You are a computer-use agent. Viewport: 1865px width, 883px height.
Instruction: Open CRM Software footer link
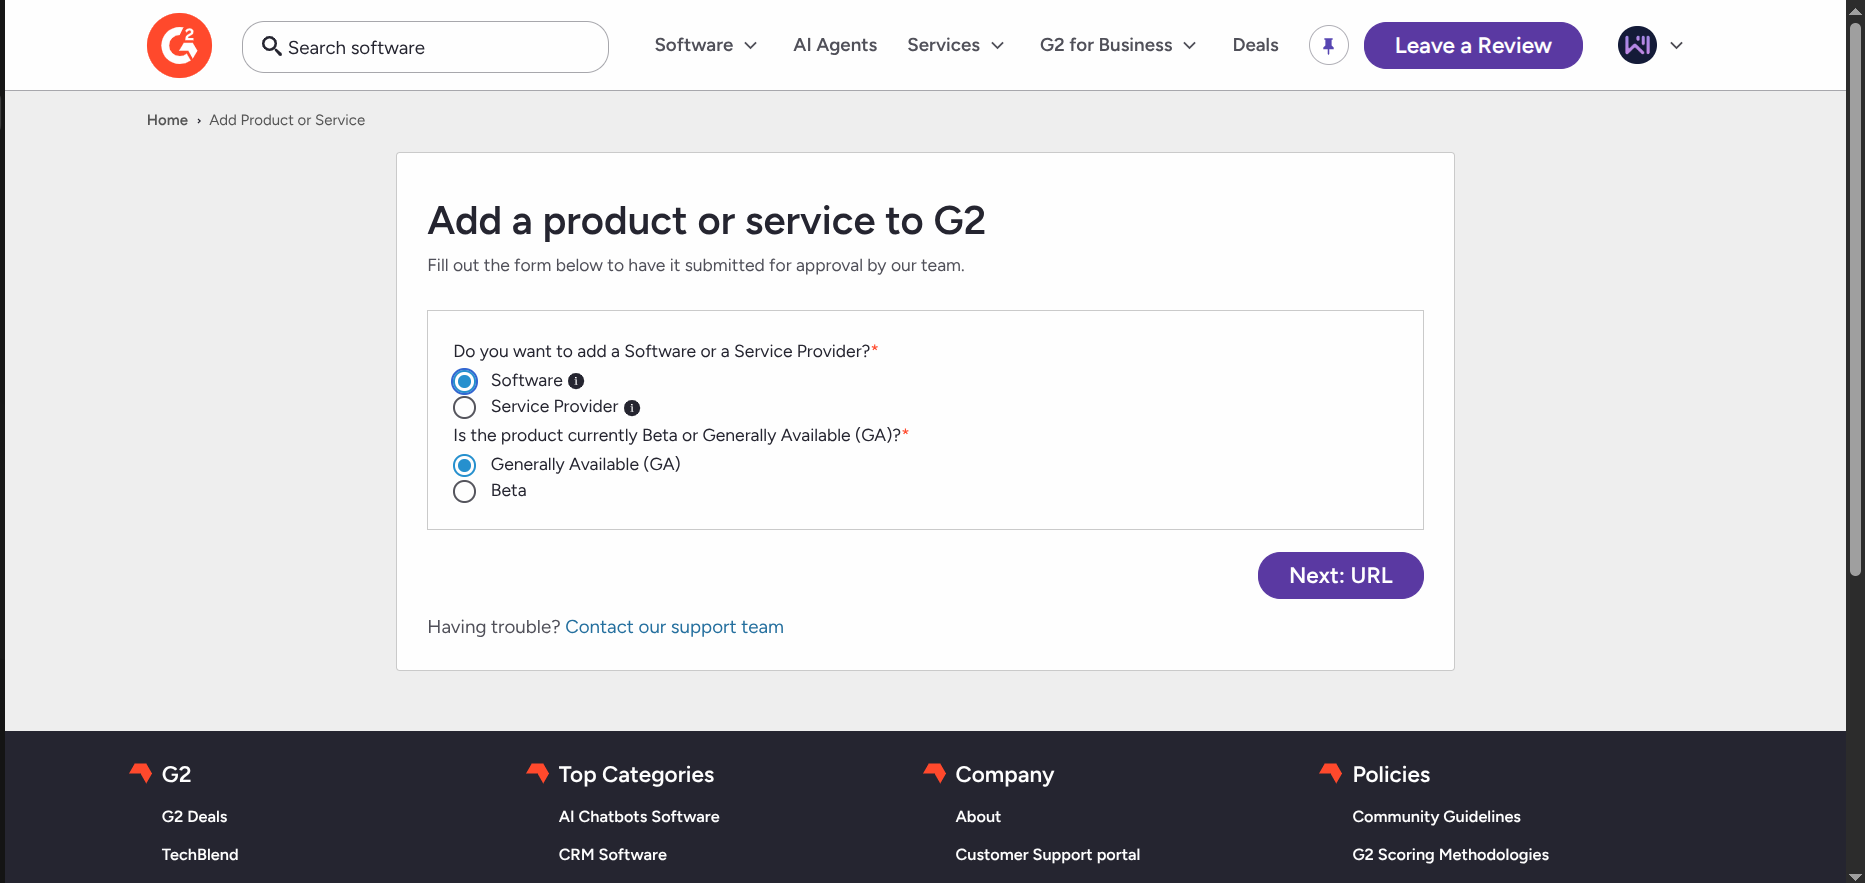612,855
